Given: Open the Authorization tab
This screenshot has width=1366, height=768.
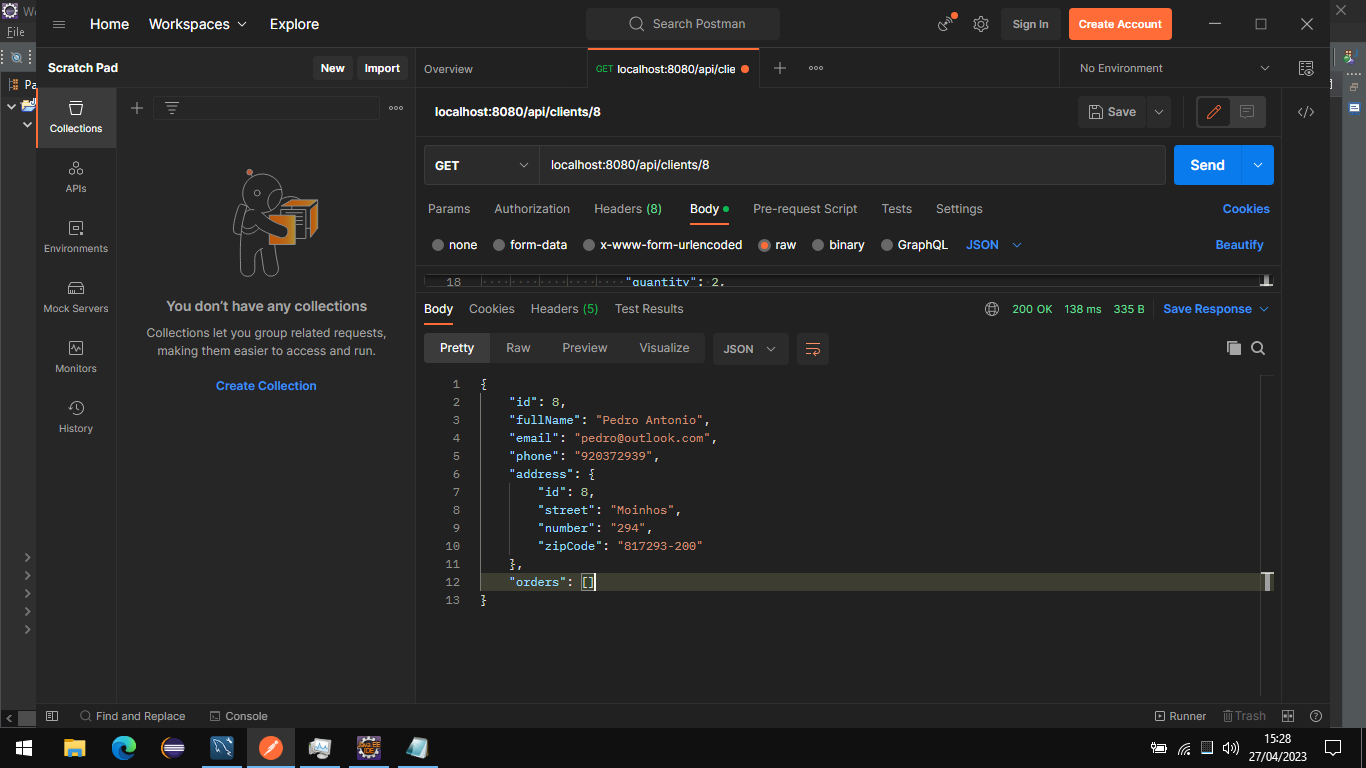Looking at the screenshot, I should [x=532, y=209].
